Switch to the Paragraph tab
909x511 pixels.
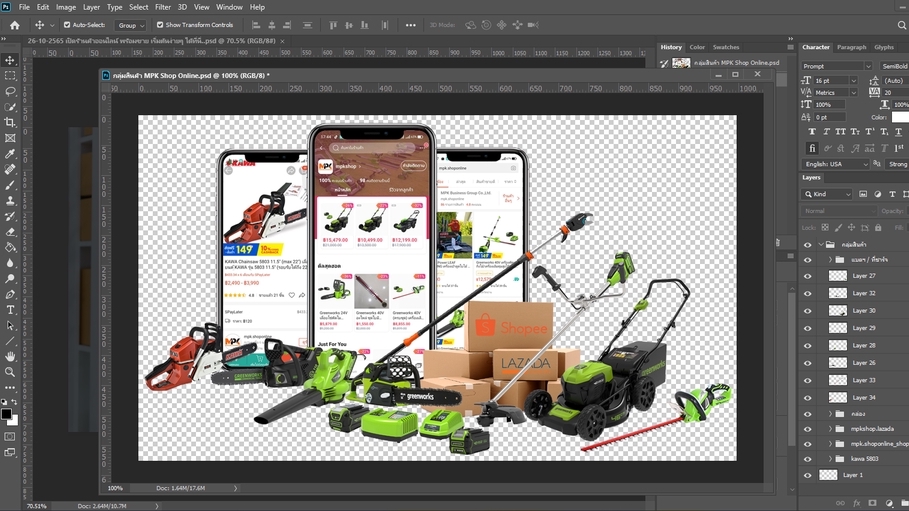pyautogui.click(x=851, y=47)
